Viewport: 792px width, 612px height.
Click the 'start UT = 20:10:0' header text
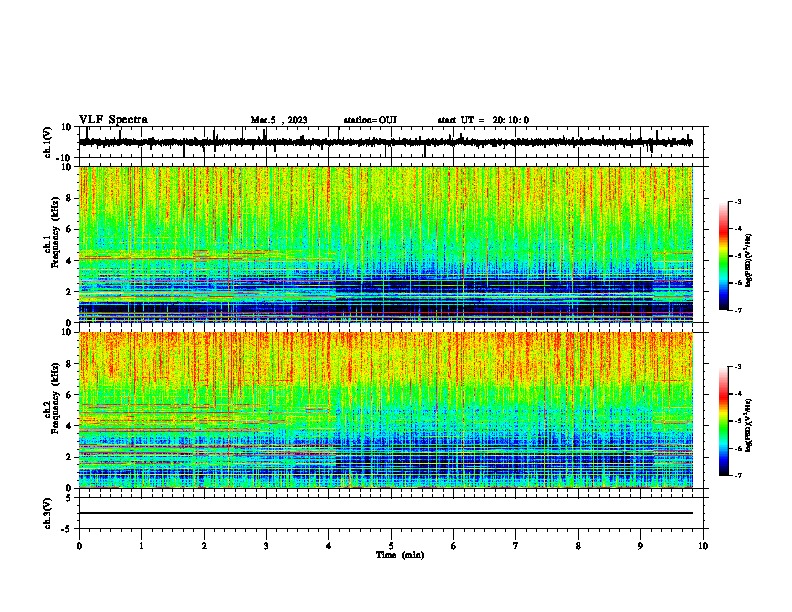[x=483, y=120]
